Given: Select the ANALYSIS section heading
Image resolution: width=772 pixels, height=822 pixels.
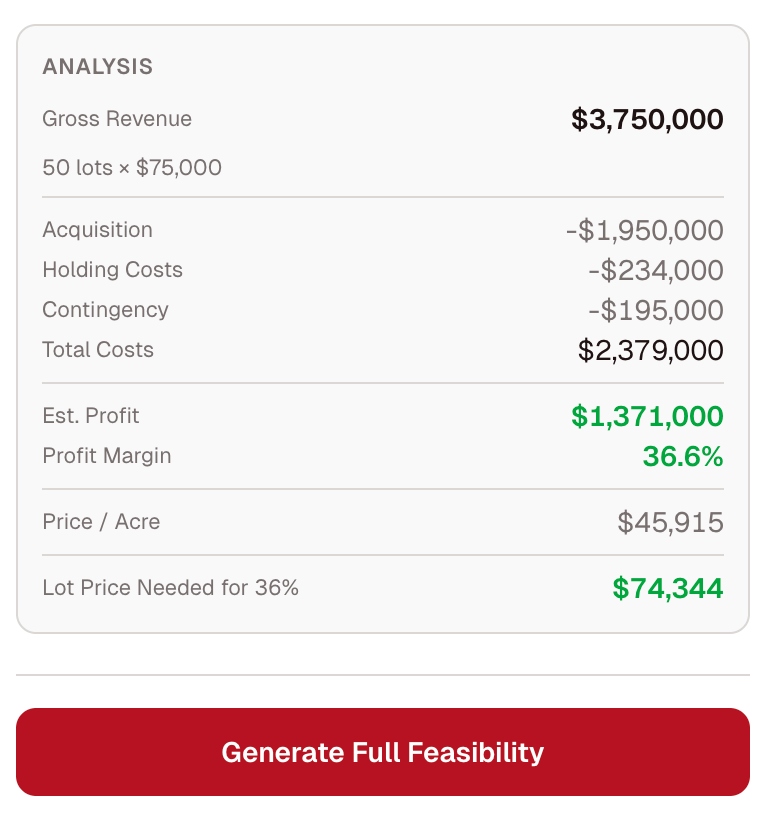Looking at the screenshot, I should [x=98, y=67].
